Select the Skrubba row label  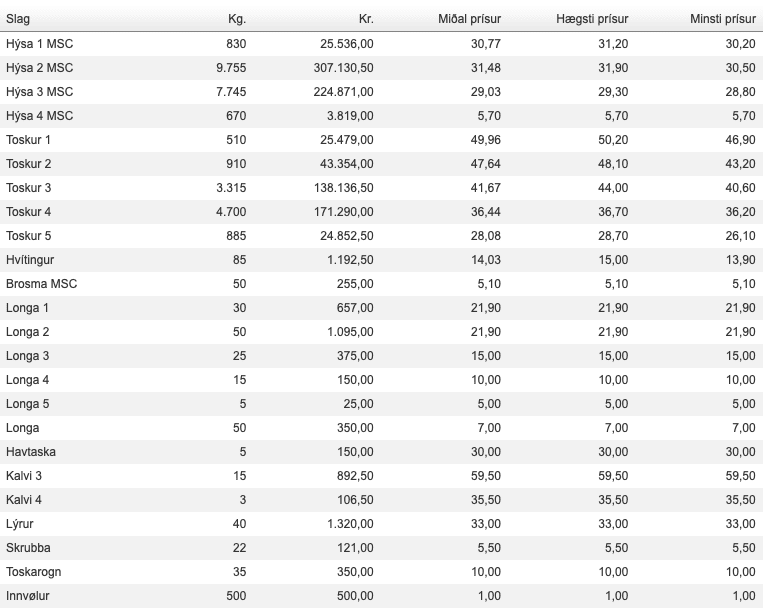pos(29,548)
